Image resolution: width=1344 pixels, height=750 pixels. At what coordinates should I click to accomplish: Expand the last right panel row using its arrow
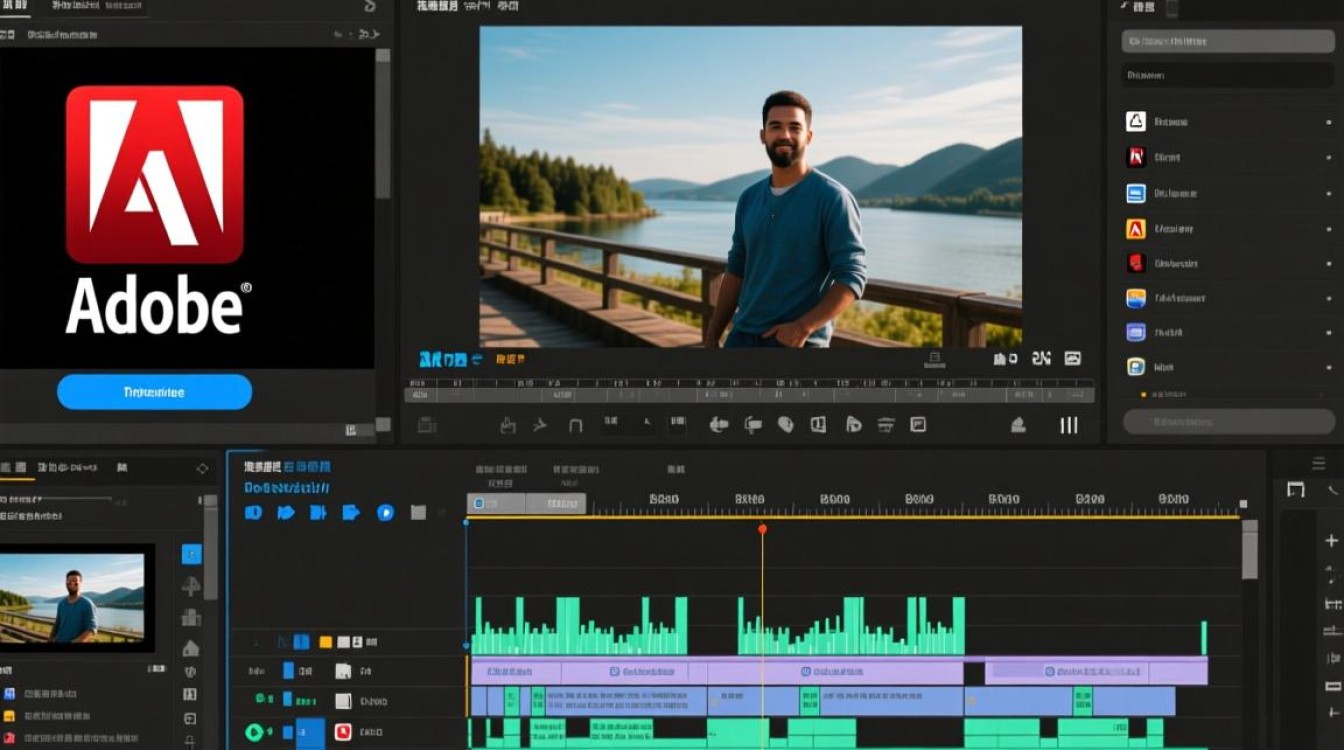point(1328,367)
